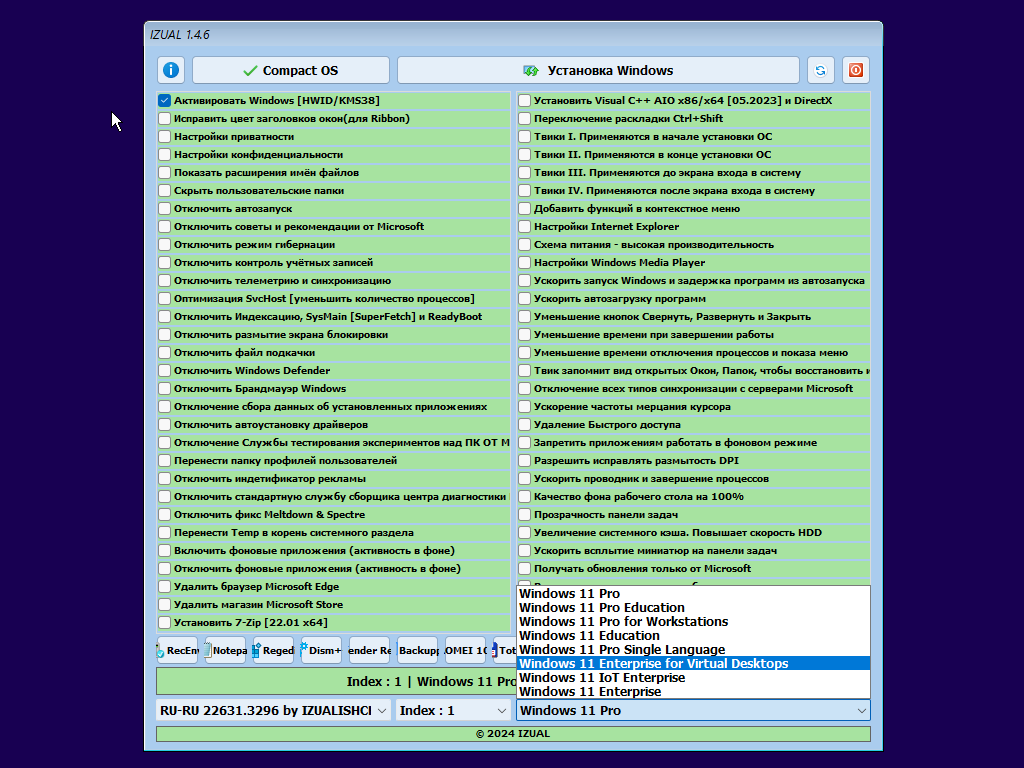
Task: Select plain Windows 11 Enterprise entry
Action: [x=694, y=692]
